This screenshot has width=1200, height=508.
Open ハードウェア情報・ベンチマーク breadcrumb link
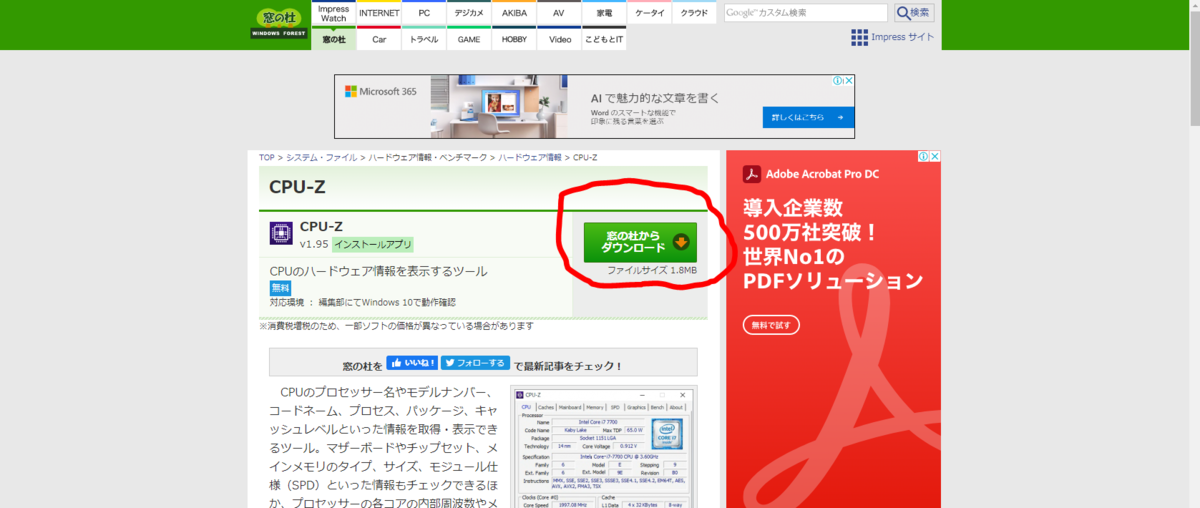point(427,158)
